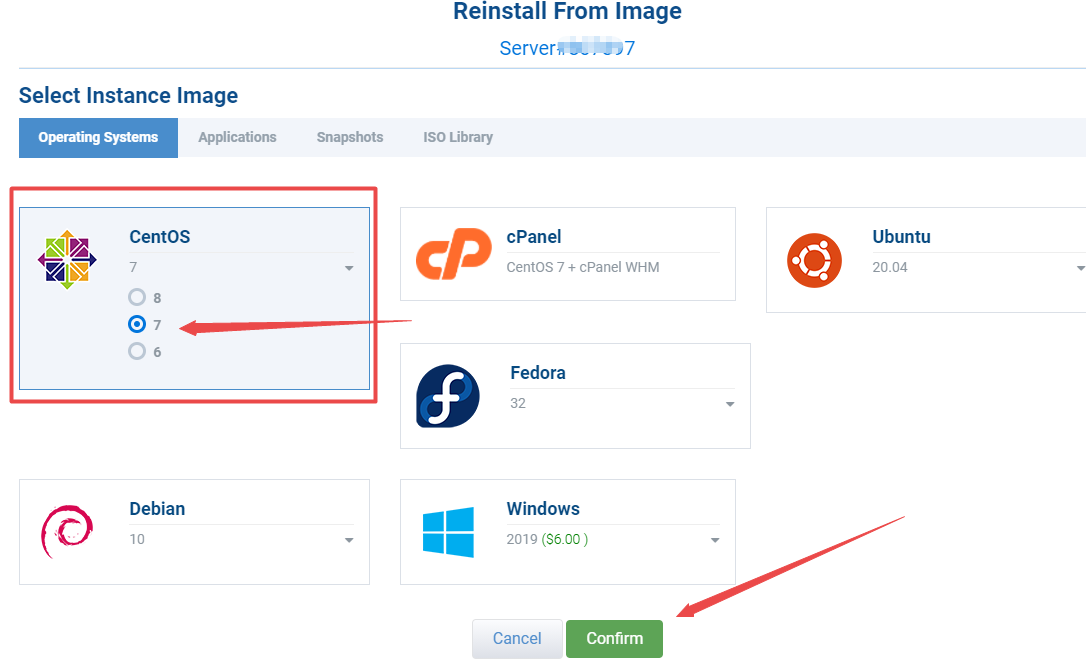The width and height of the screenshot is (1086, 670).
Task: Click the Fedora logo icon
Action: tap(447, 396)
